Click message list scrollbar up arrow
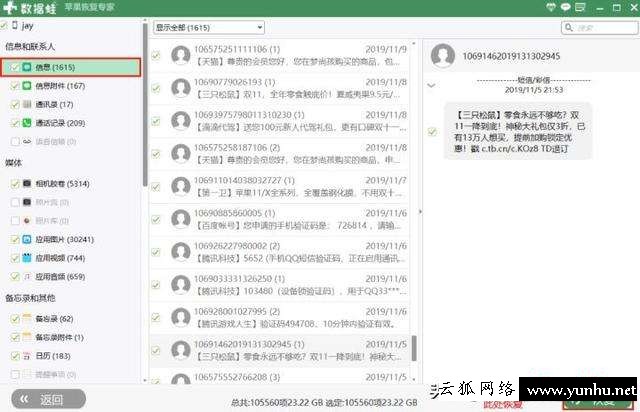Image resolution: width=640 pixels, height=412 pixels. pyautogui.click(x=414, y=43)
